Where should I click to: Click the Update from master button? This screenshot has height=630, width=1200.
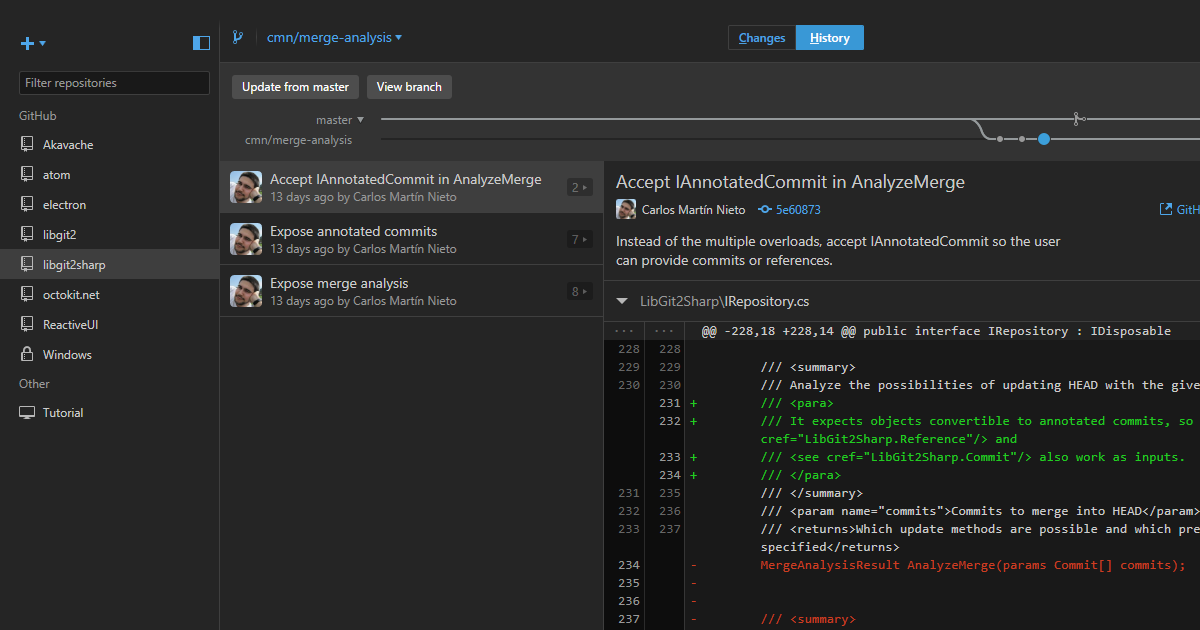(295, 86)
